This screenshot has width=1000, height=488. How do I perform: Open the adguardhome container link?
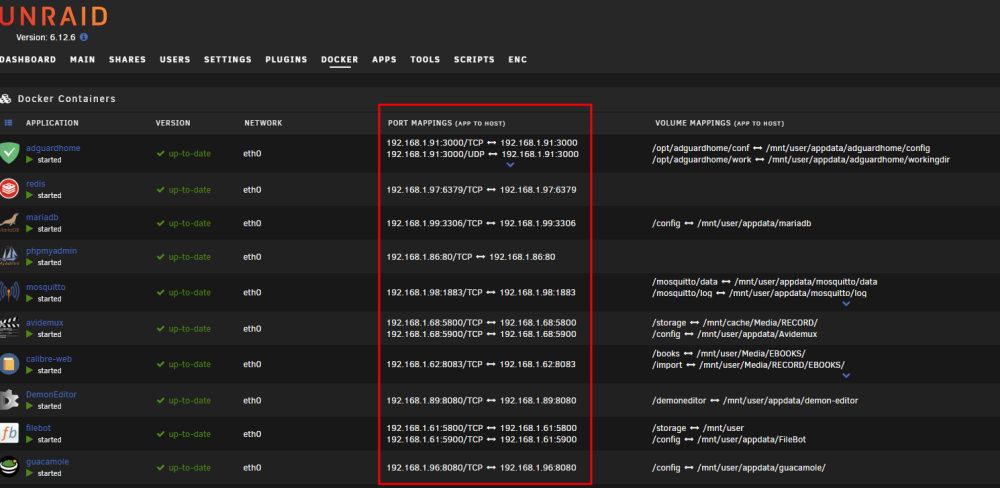pyautogui.click(x=53, y=148)
